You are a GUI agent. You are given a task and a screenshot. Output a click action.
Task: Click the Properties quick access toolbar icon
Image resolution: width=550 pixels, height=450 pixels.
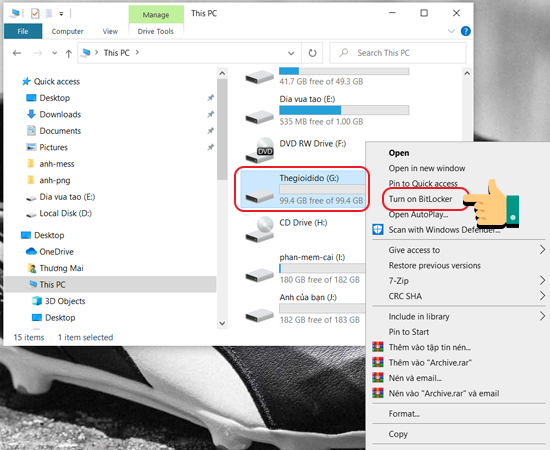click(35, 14)
